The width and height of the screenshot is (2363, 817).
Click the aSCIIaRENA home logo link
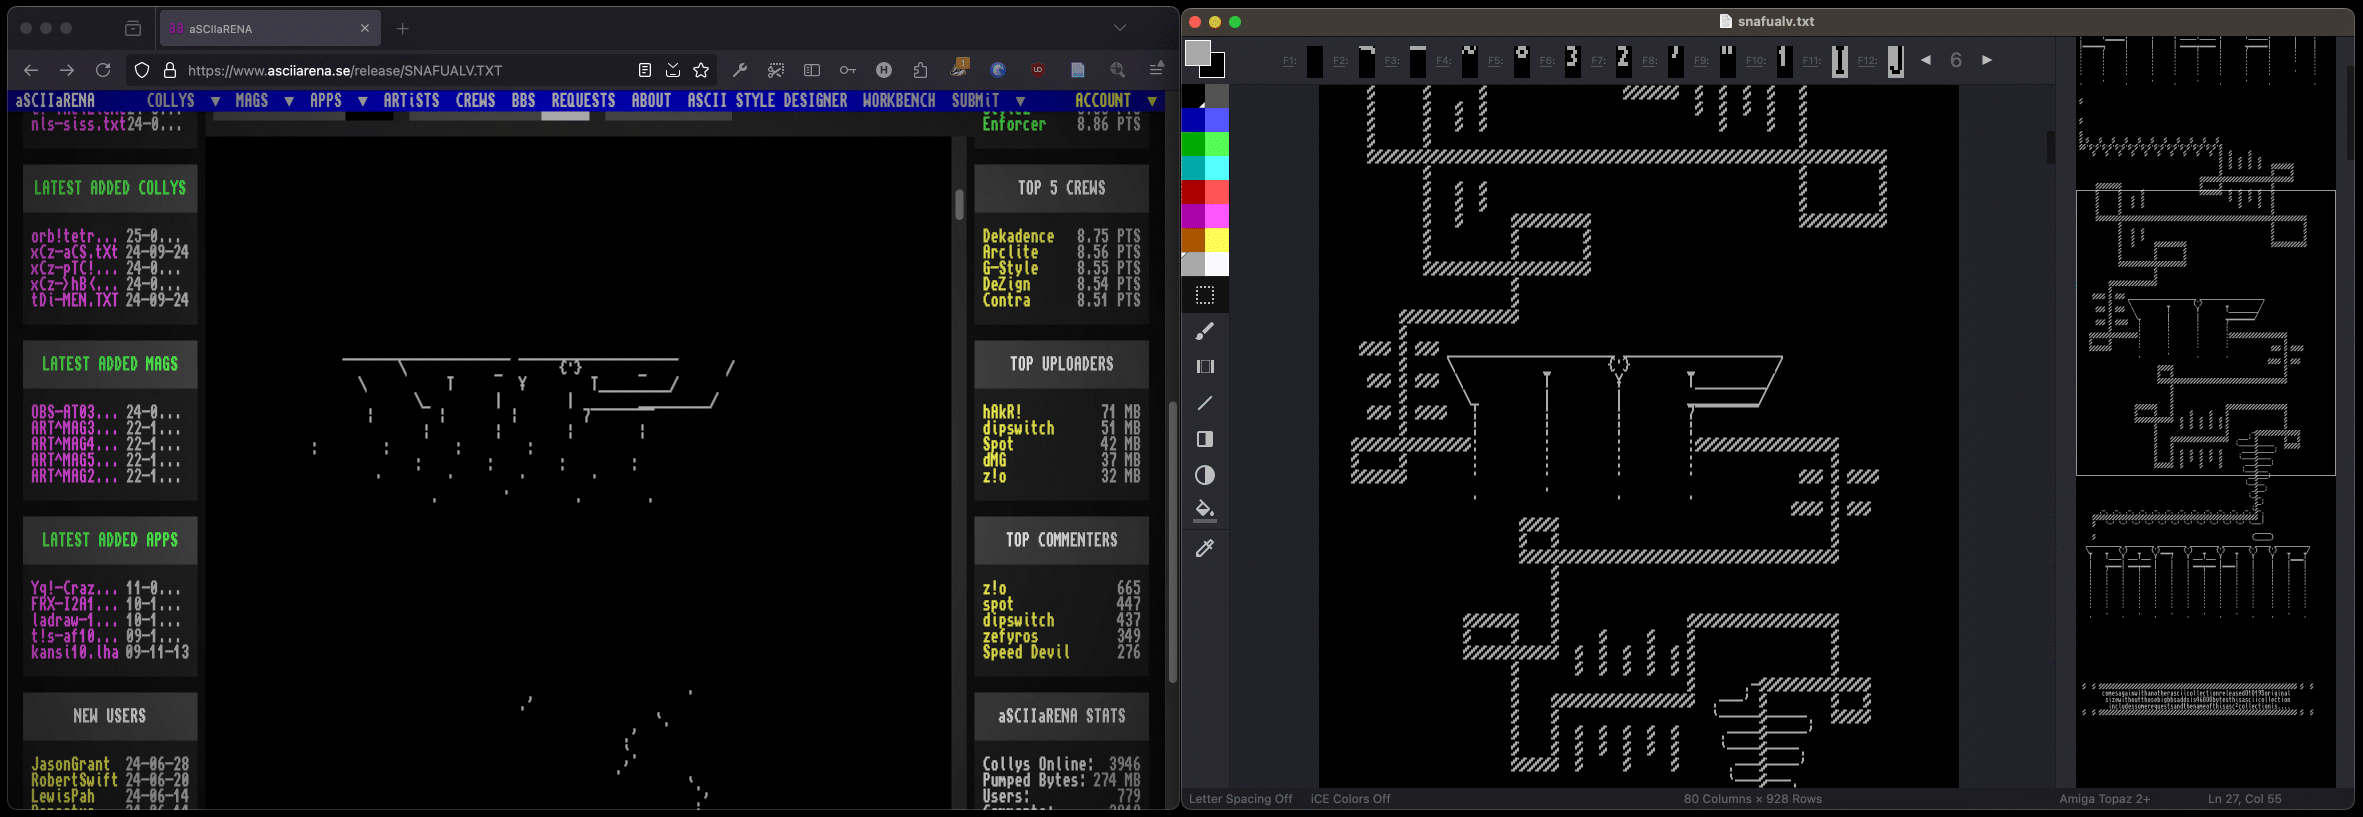point(55,101)
